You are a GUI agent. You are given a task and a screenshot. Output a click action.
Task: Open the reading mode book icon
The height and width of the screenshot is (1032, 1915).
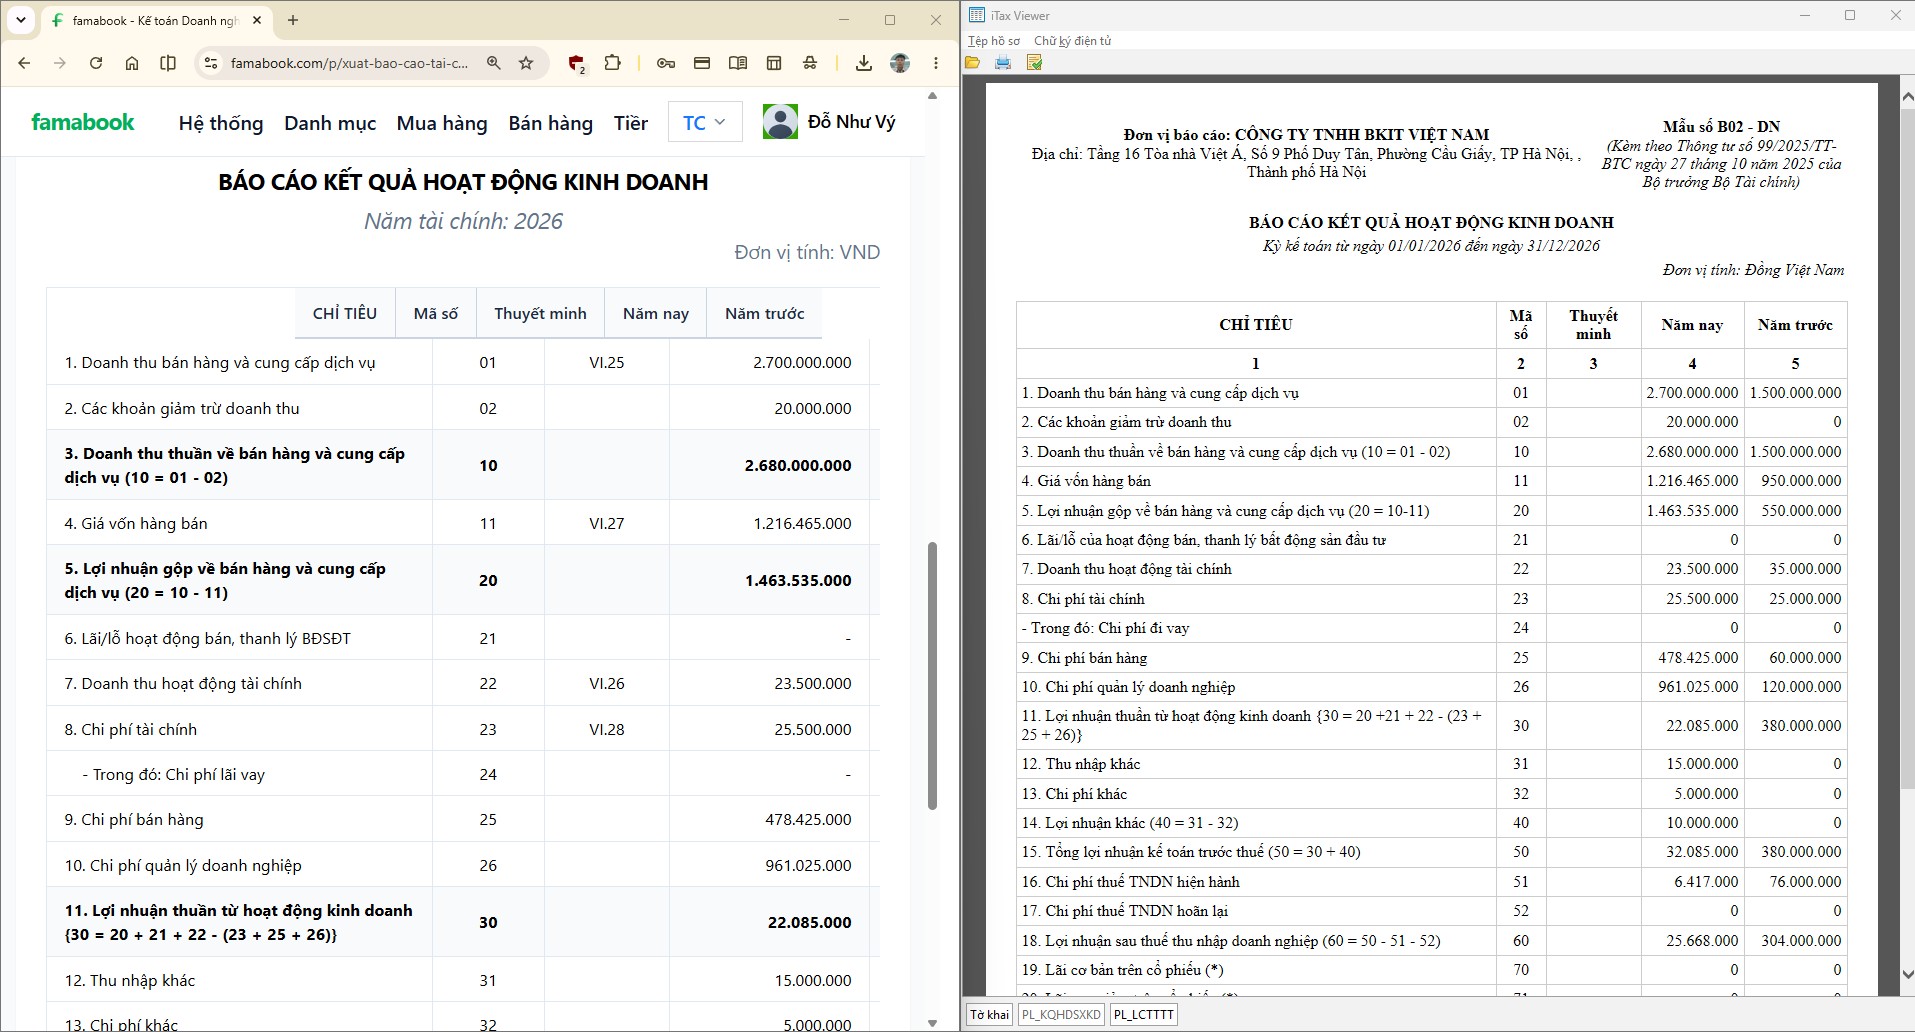coord(738,63)
